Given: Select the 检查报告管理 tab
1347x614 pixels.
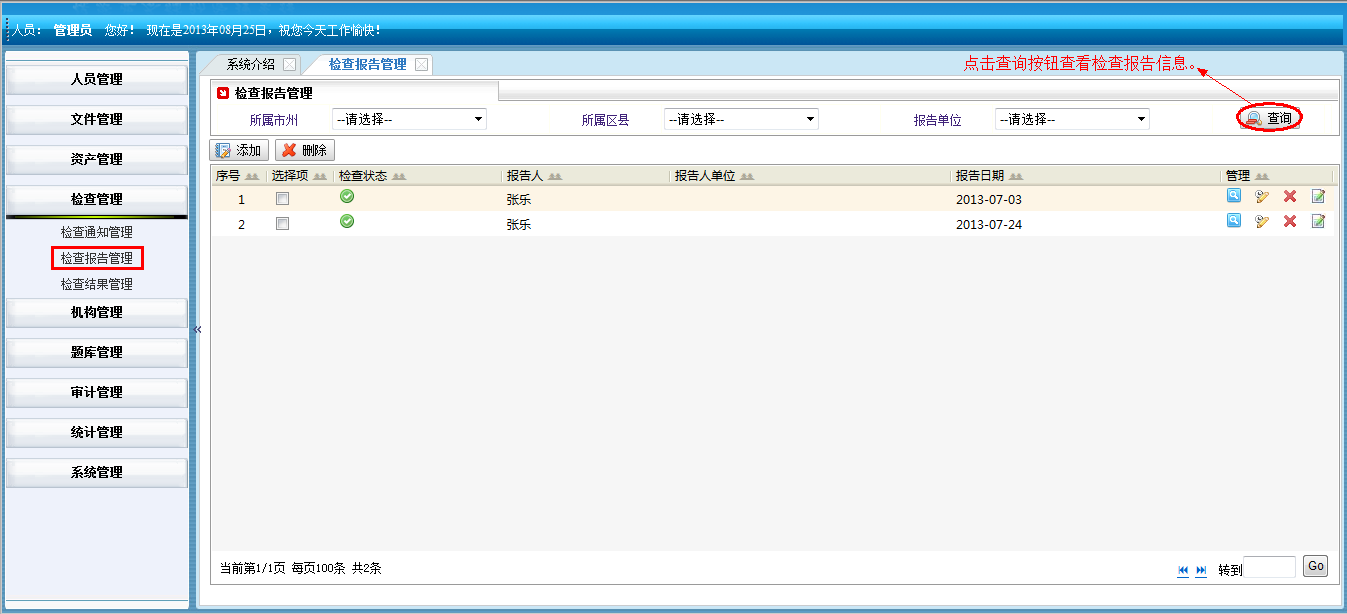Looking at the screenshot, I should (x=368, y=64).
